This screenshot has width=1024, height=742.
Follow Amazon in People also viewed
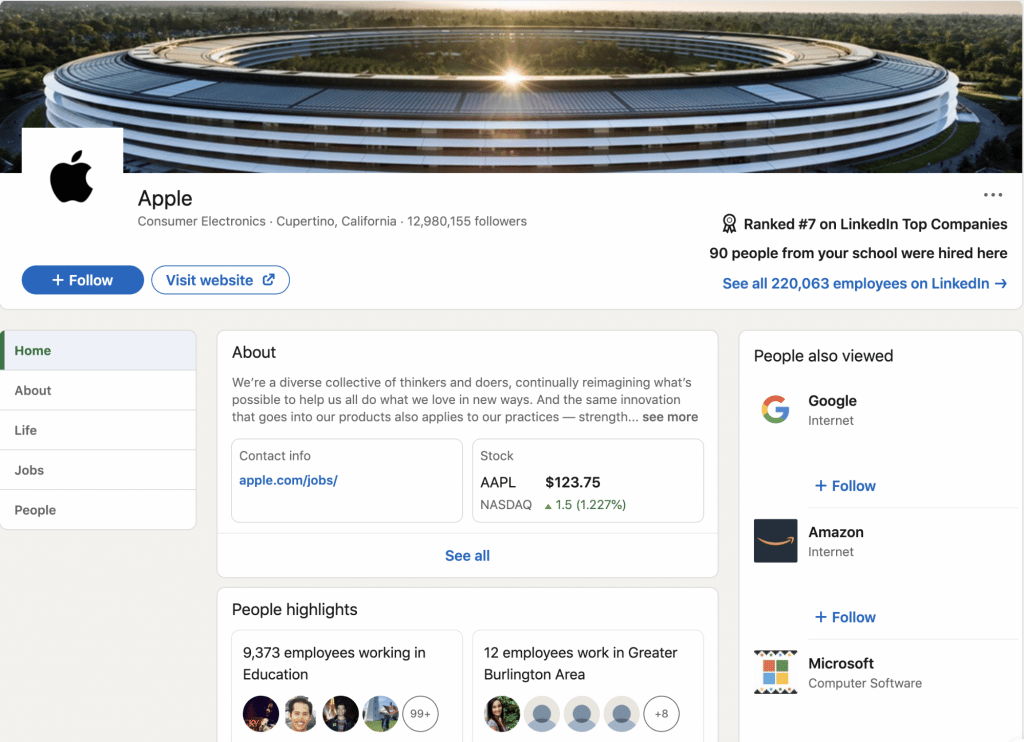pos(845,617)
